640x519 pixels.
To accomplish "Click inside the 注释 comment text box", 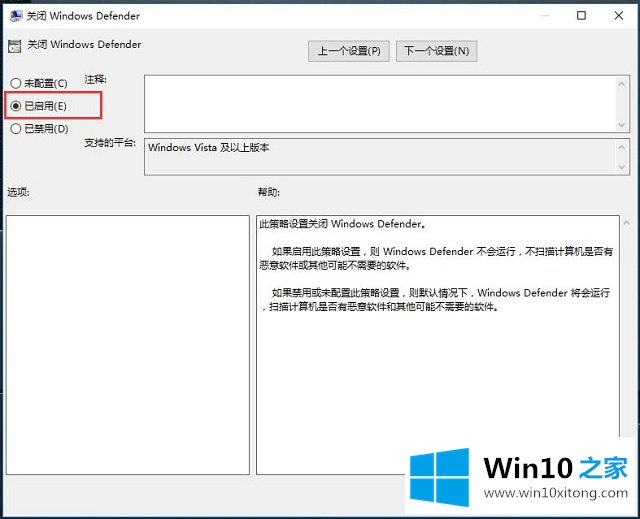I will click(380, 104).
